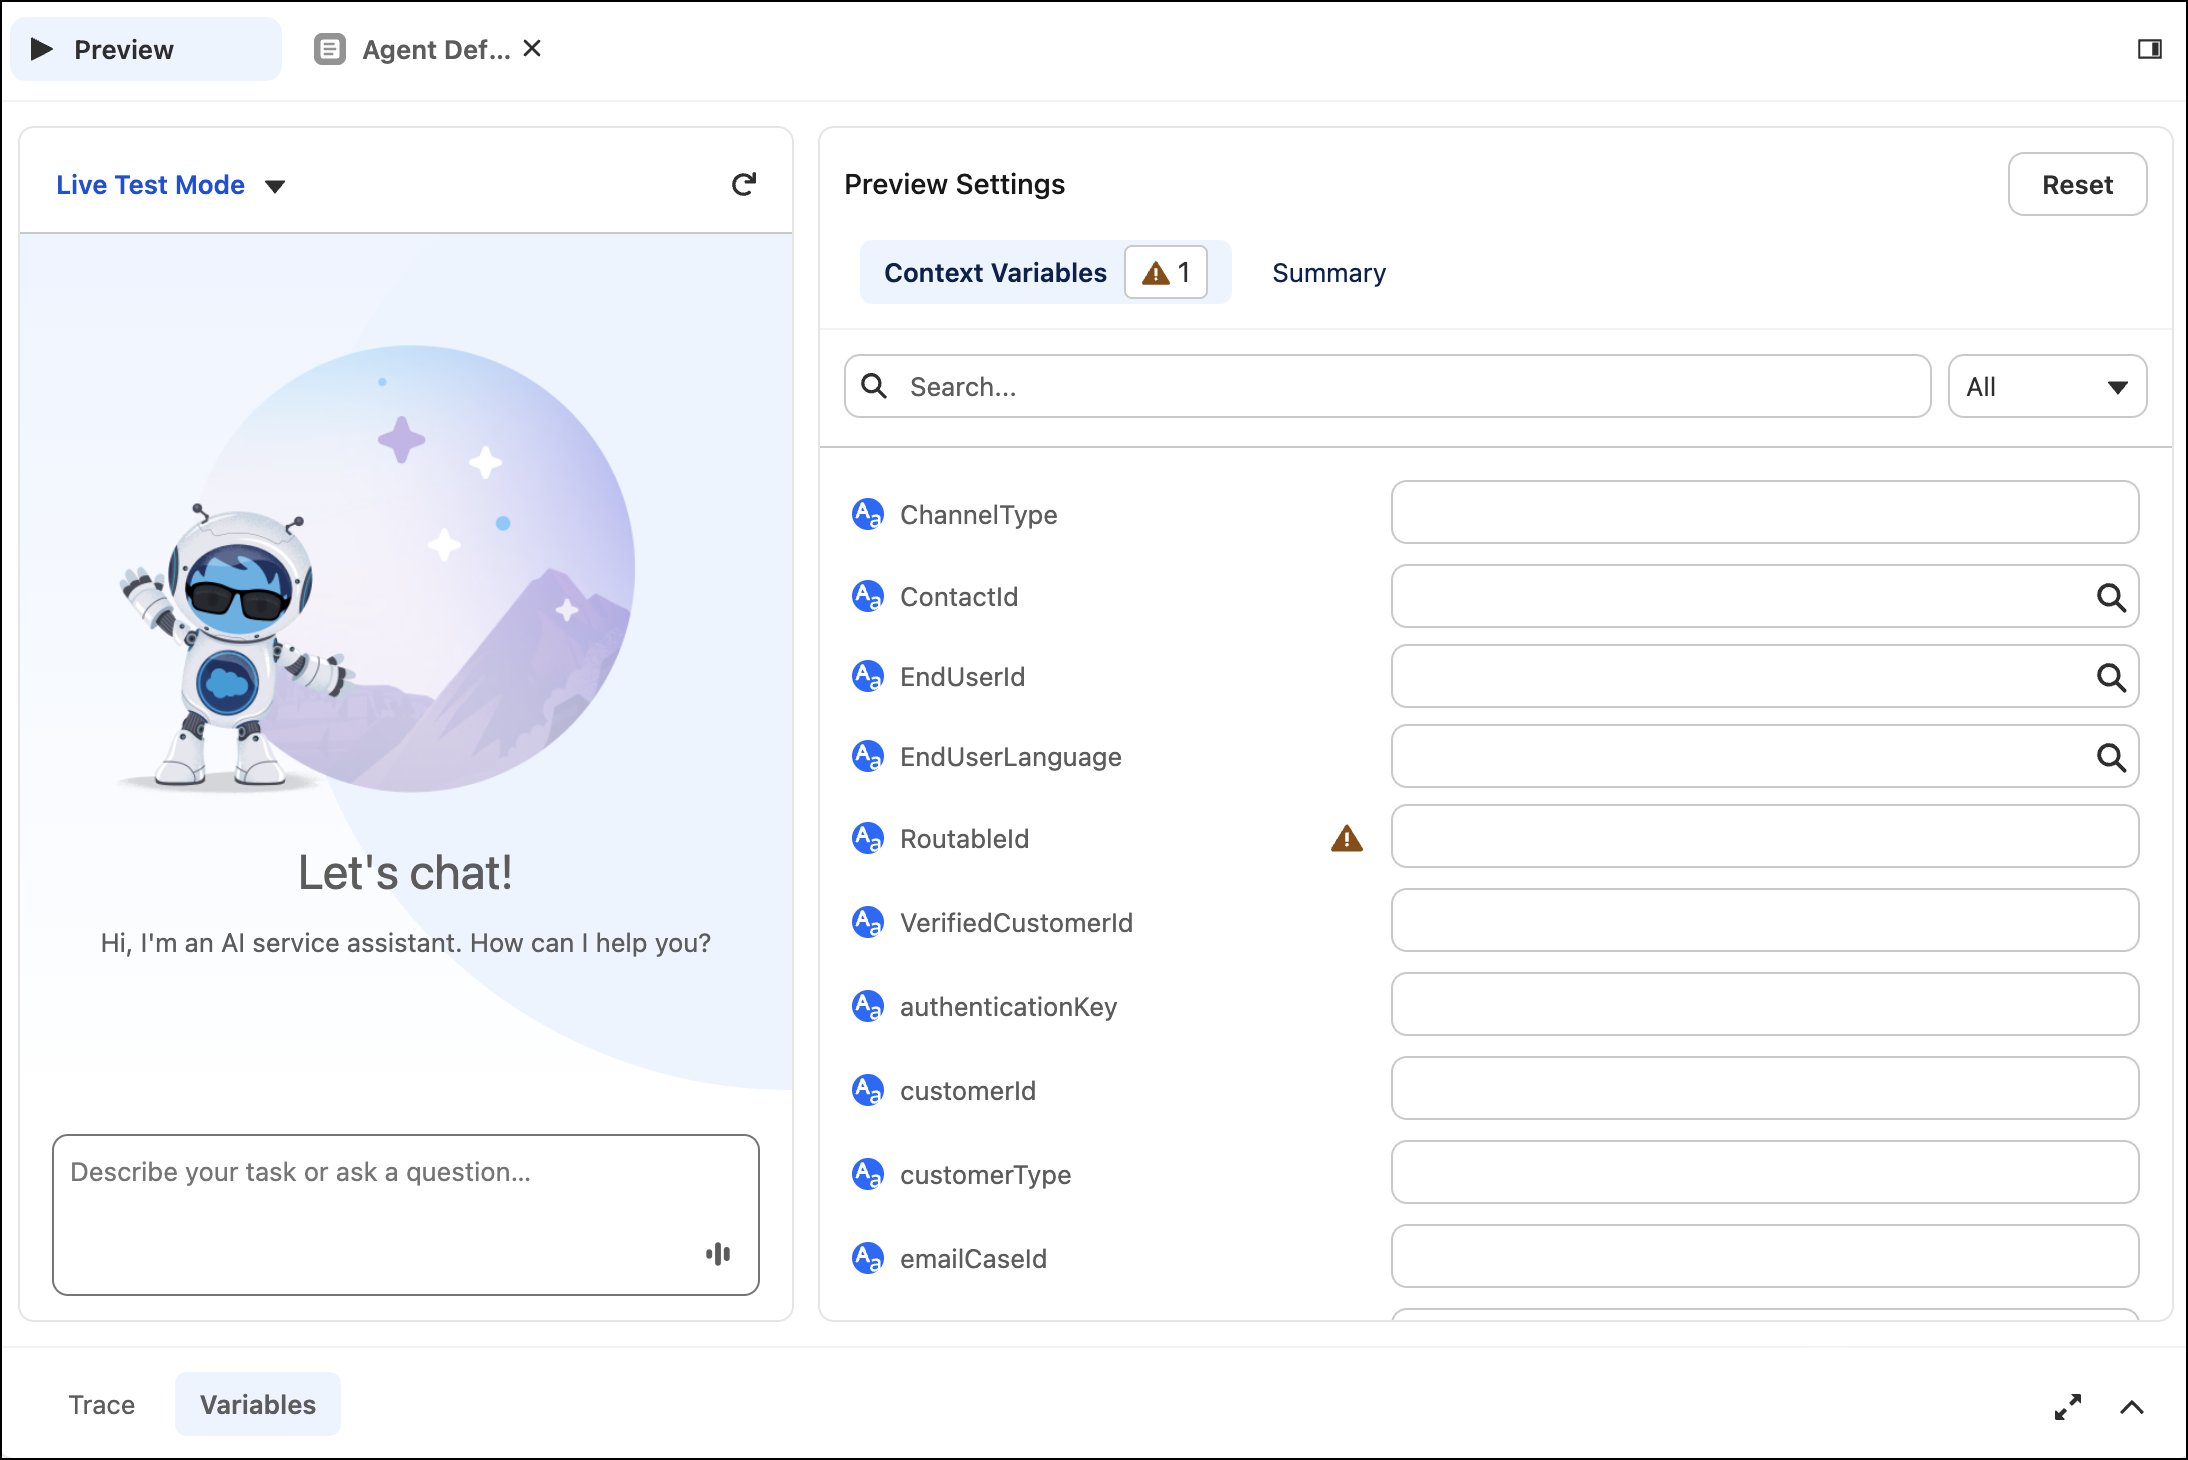This screenshot has width=2188, height=1460.
Task: Click the voice input waveform icon
Action: [x=718, y=1254]
